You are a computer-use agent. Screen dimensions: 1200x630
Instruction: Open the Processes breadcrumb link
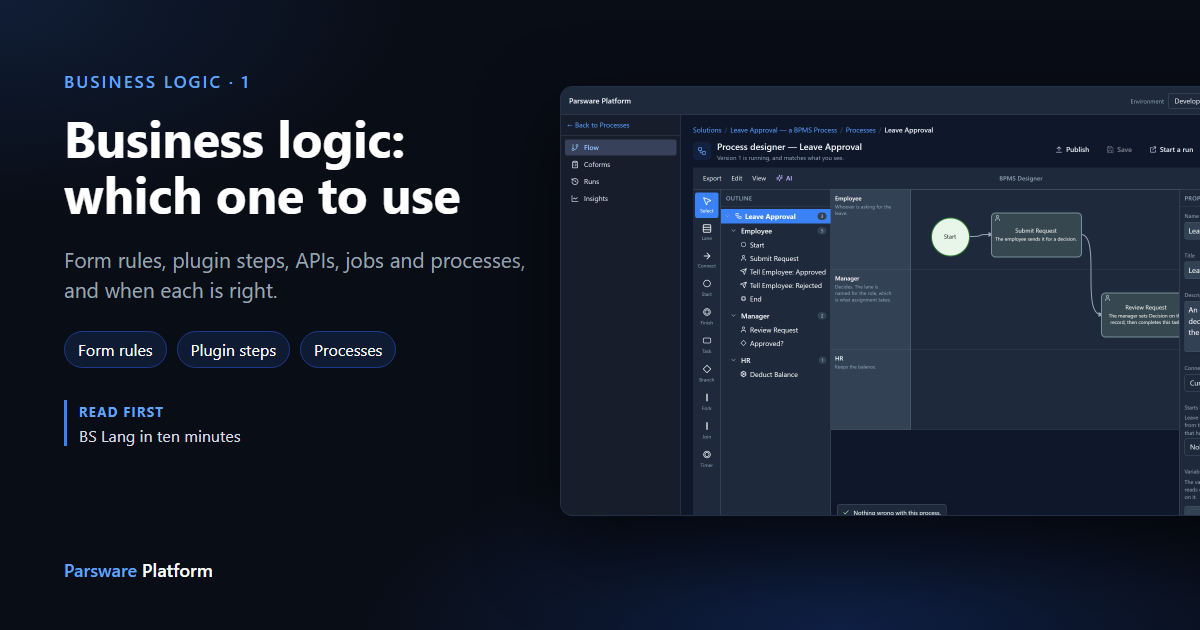coord(861,130)
